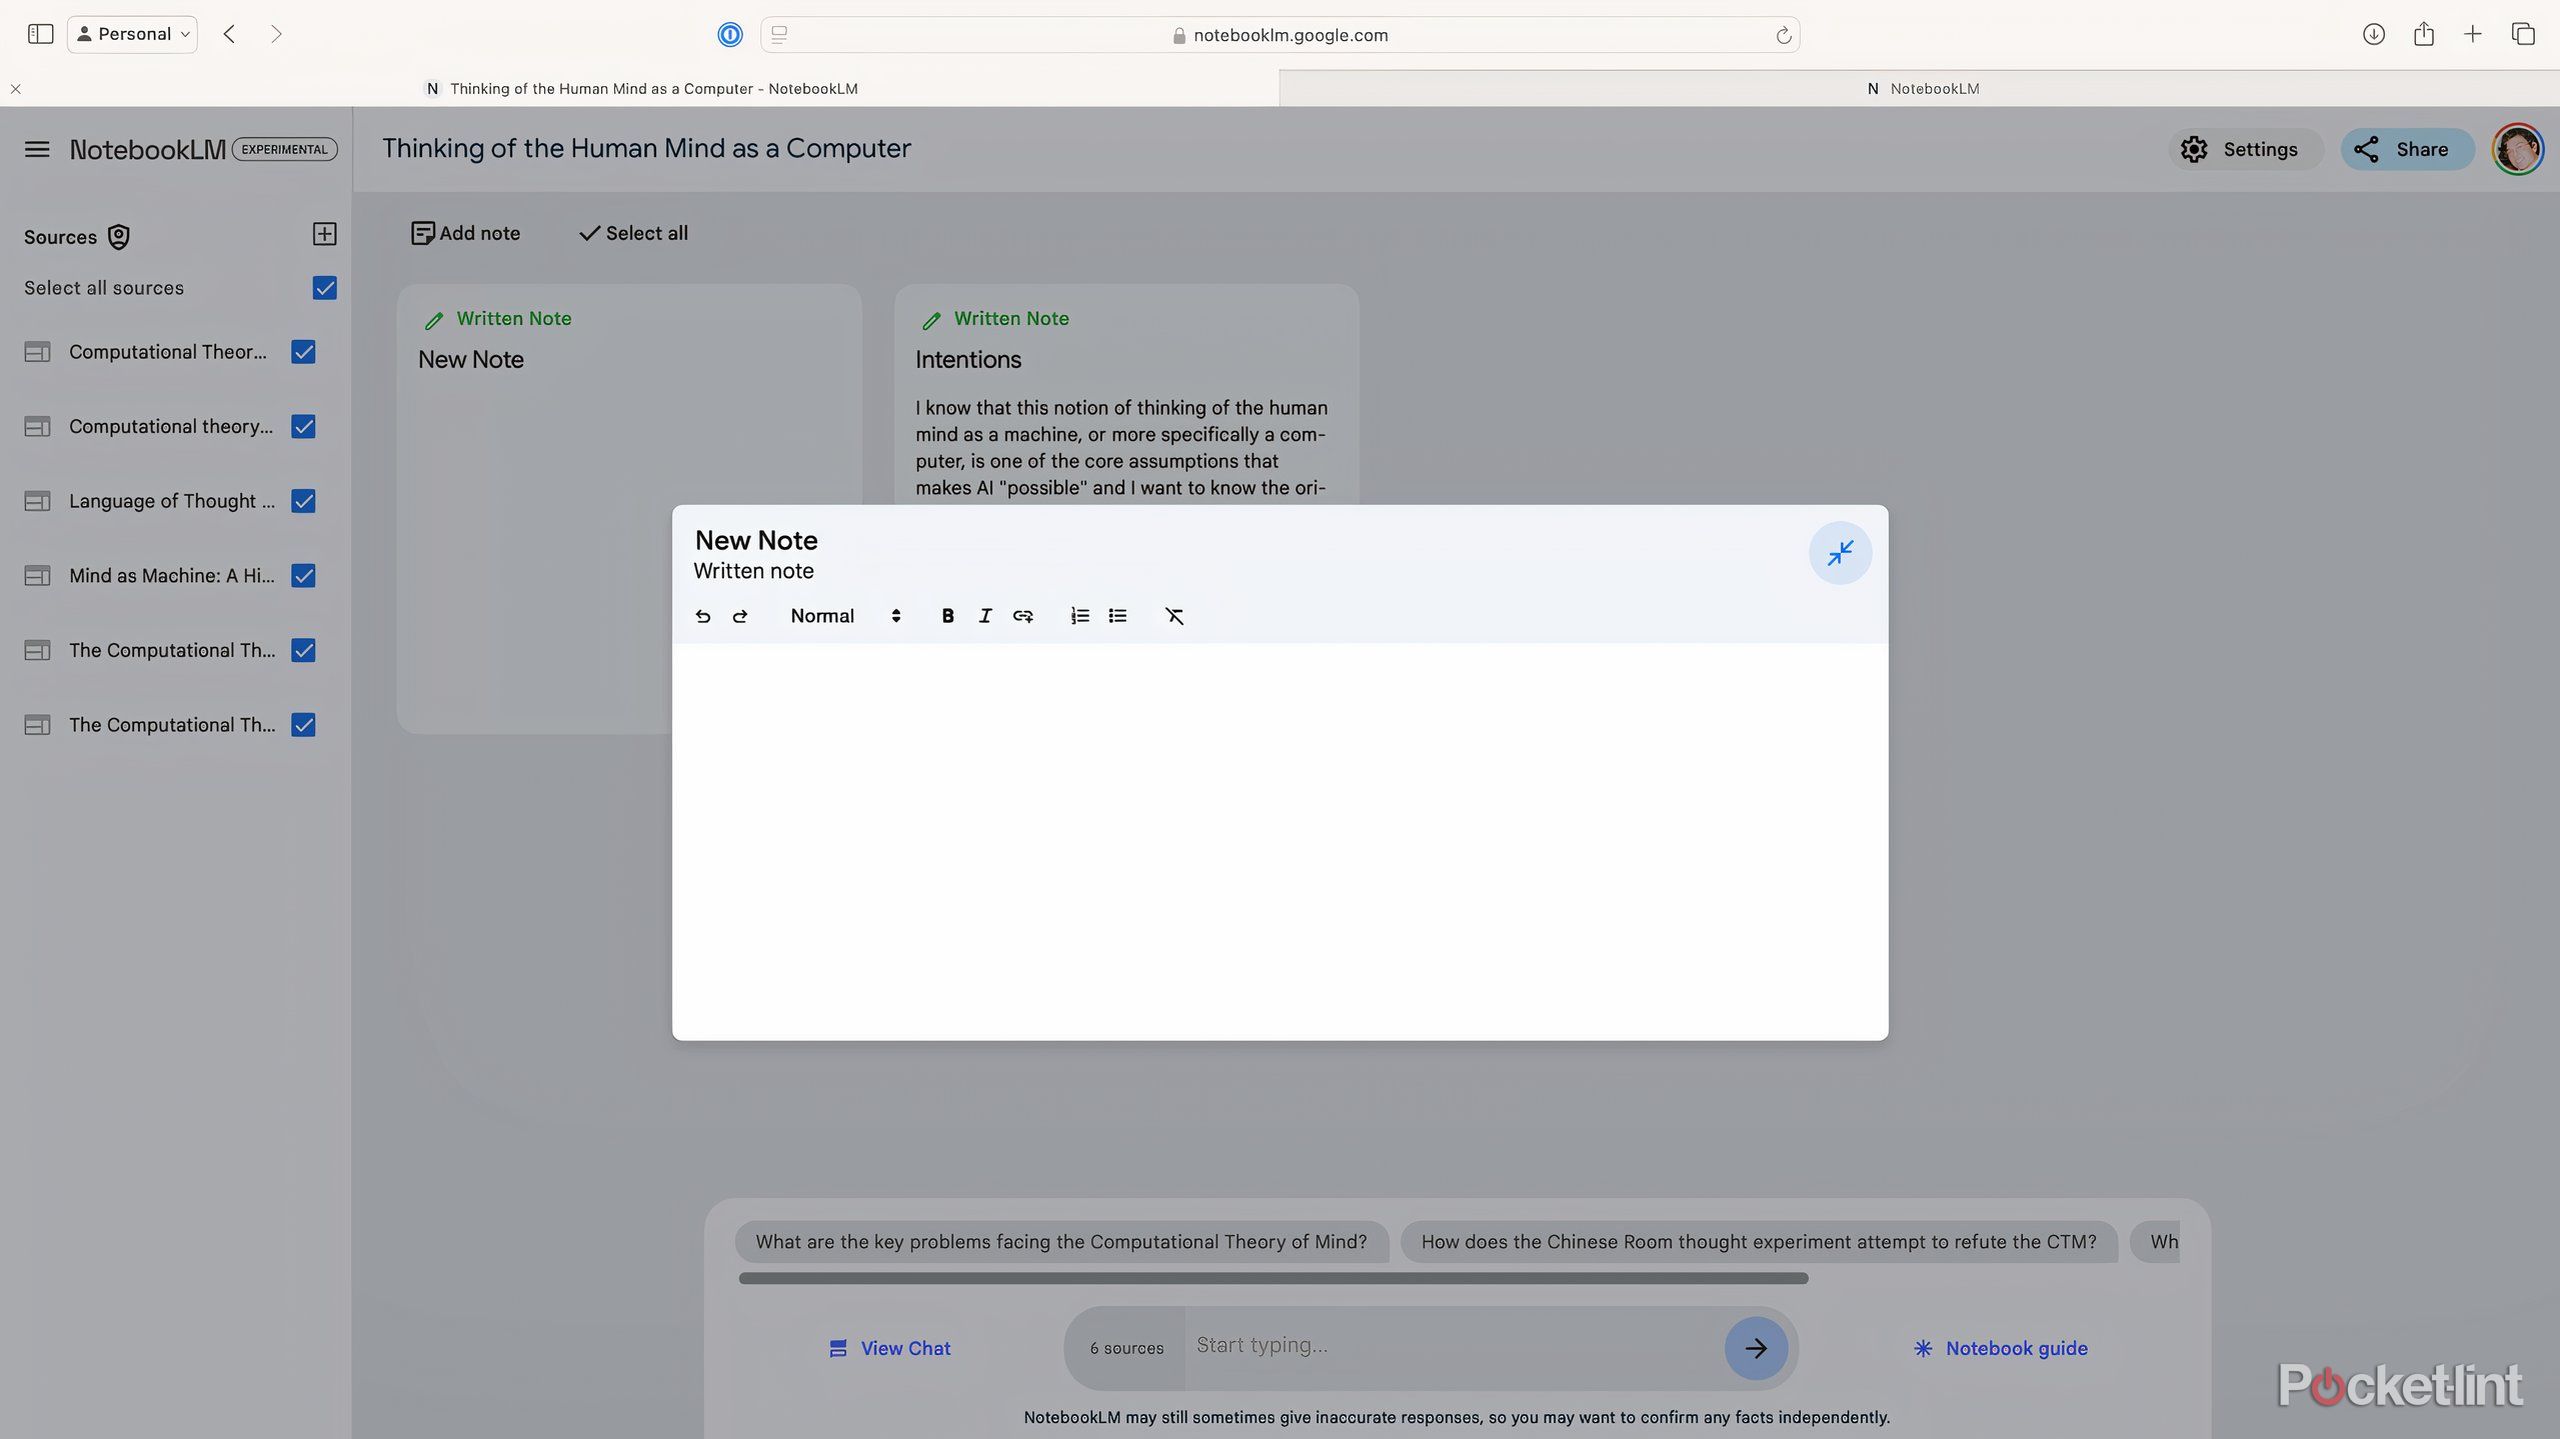The height and width of the screenshot is (1439, 2560).
Task: Apply italic formatting in the note editor
Action: (x=985, y=616)
